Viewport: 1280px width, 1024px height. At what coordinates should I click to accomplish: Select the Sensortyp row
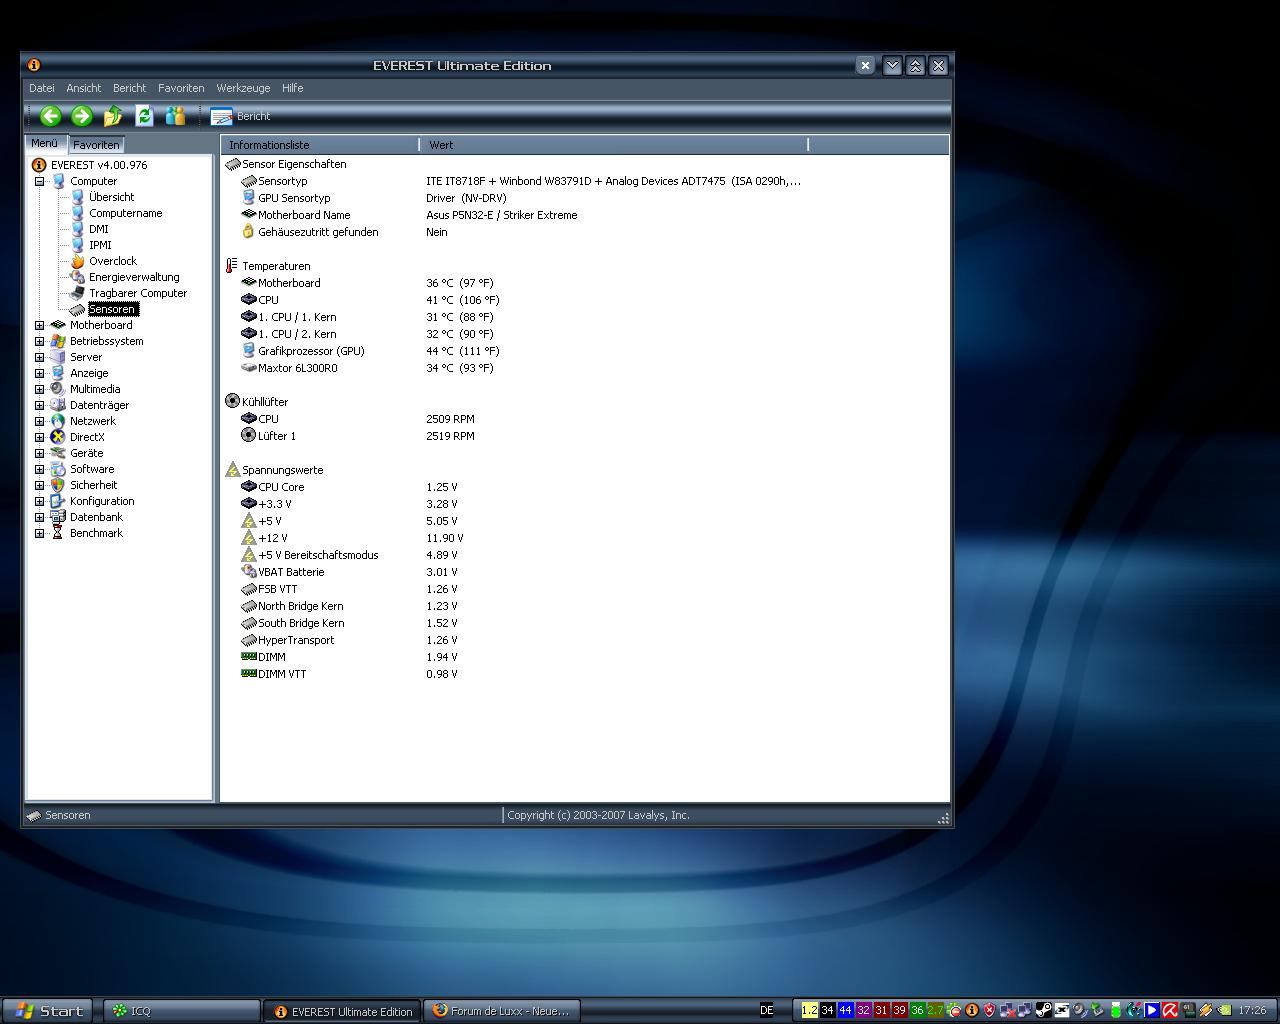[x=521, y=181]
